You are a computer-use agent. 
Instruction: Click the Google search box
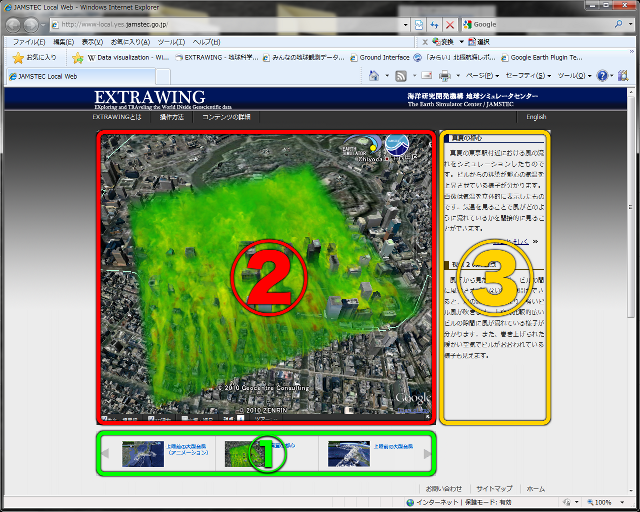tap(538, 24)
